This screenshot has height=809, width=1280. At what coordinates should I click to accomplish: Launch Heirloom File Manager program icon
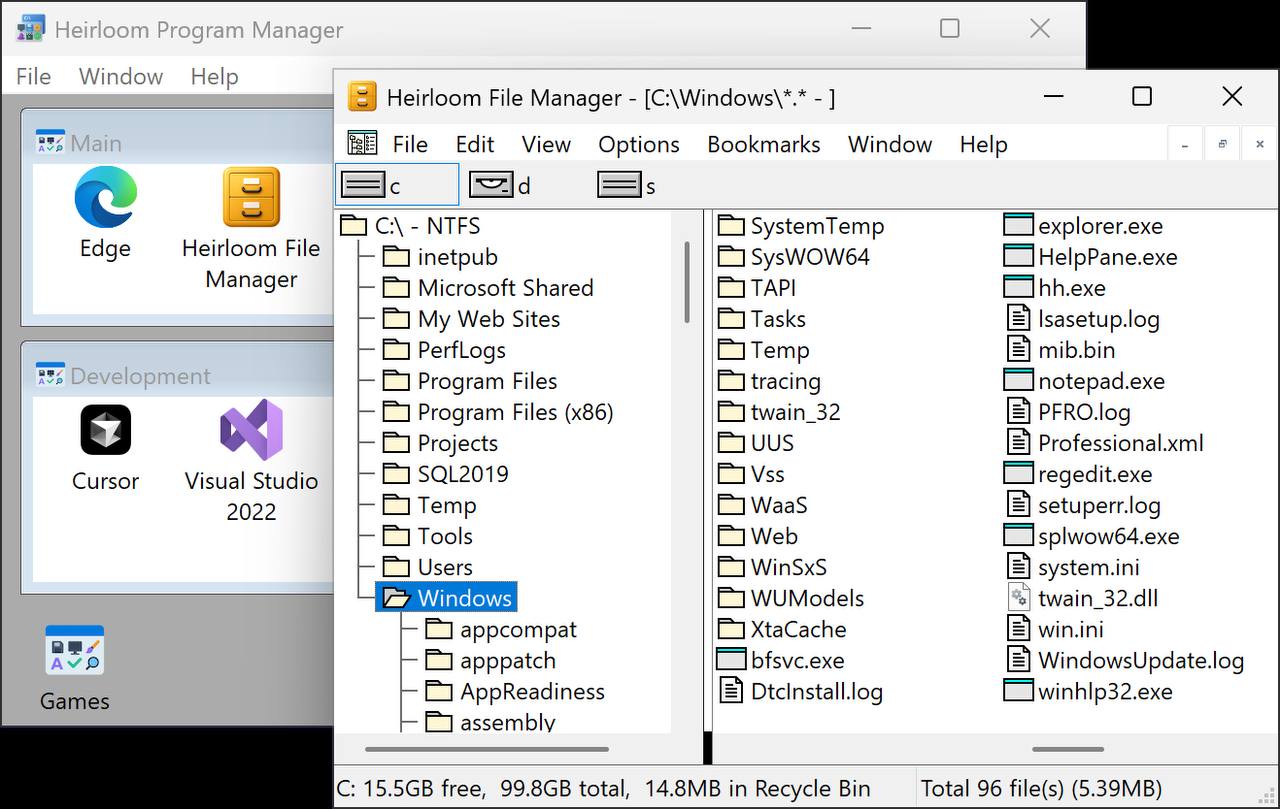point(251,198)
